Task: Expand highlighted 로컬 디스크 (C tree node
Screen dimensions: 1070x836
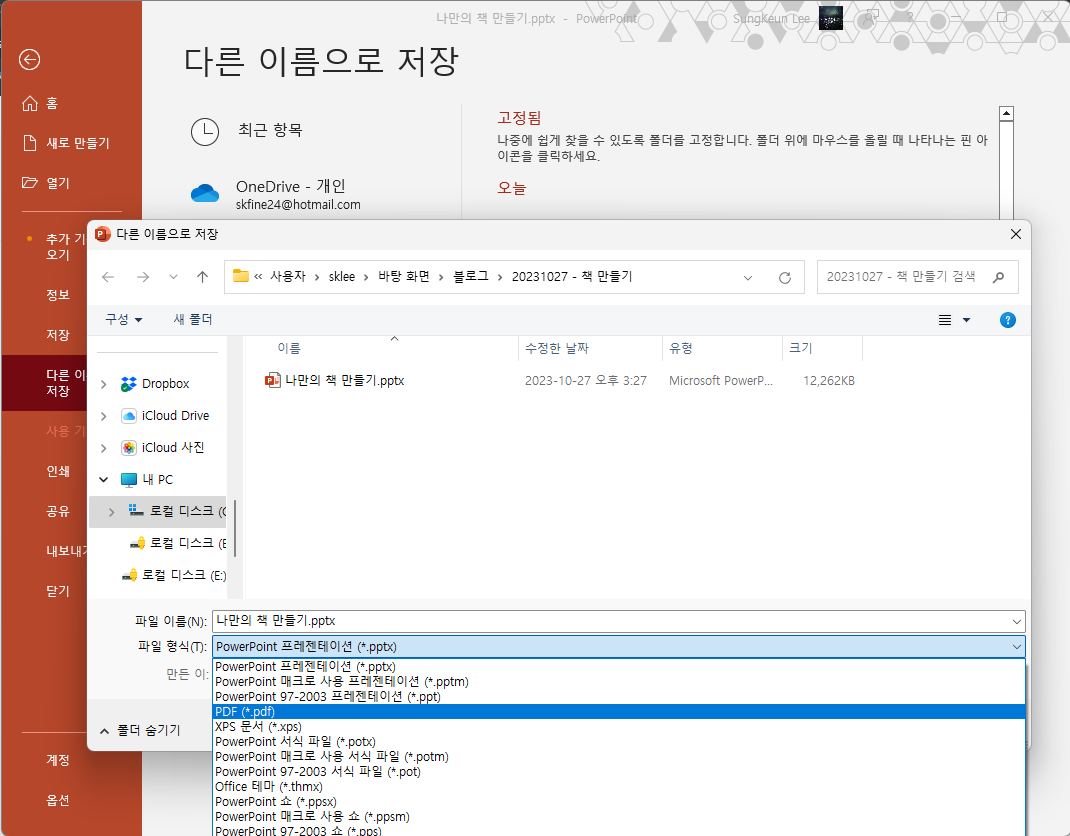Action: click(x=111, y=512)
